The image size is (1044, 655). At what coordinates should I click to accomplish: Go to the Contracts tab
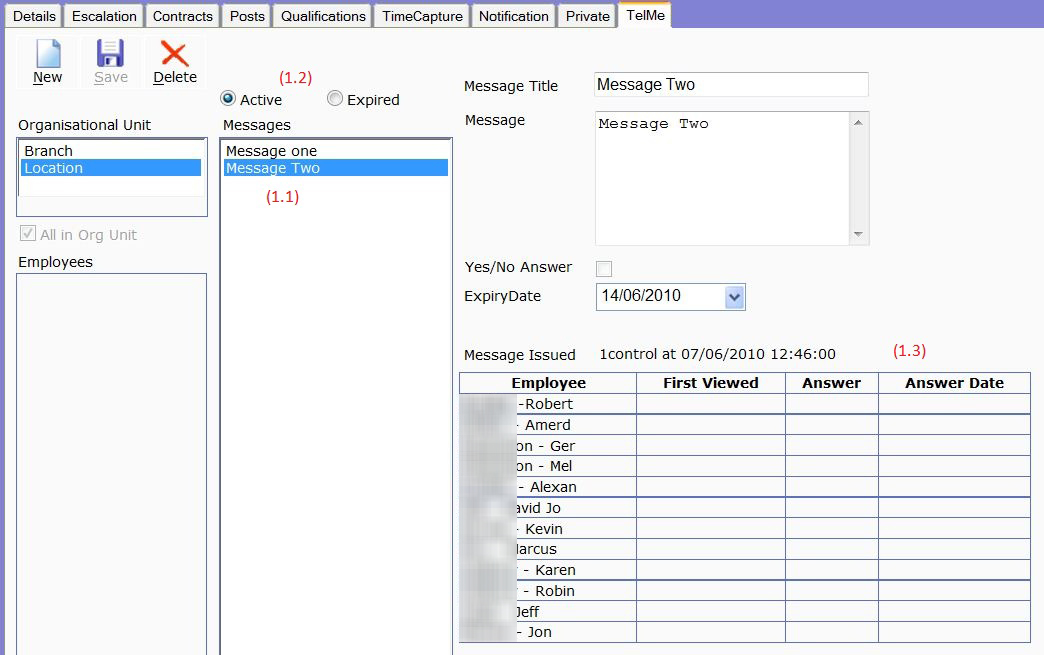click(182, 16)
